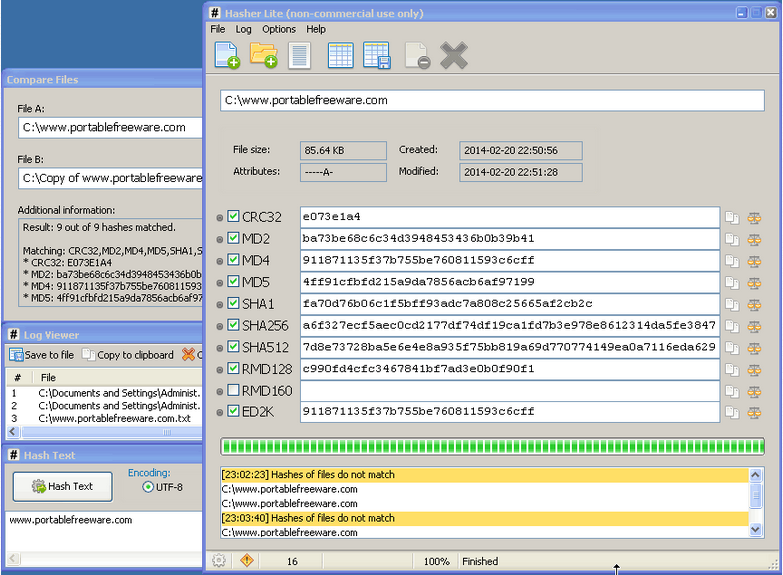Uncheck the ED2K checkbox
The image size is (783, 575).
(x=233, y=412)
